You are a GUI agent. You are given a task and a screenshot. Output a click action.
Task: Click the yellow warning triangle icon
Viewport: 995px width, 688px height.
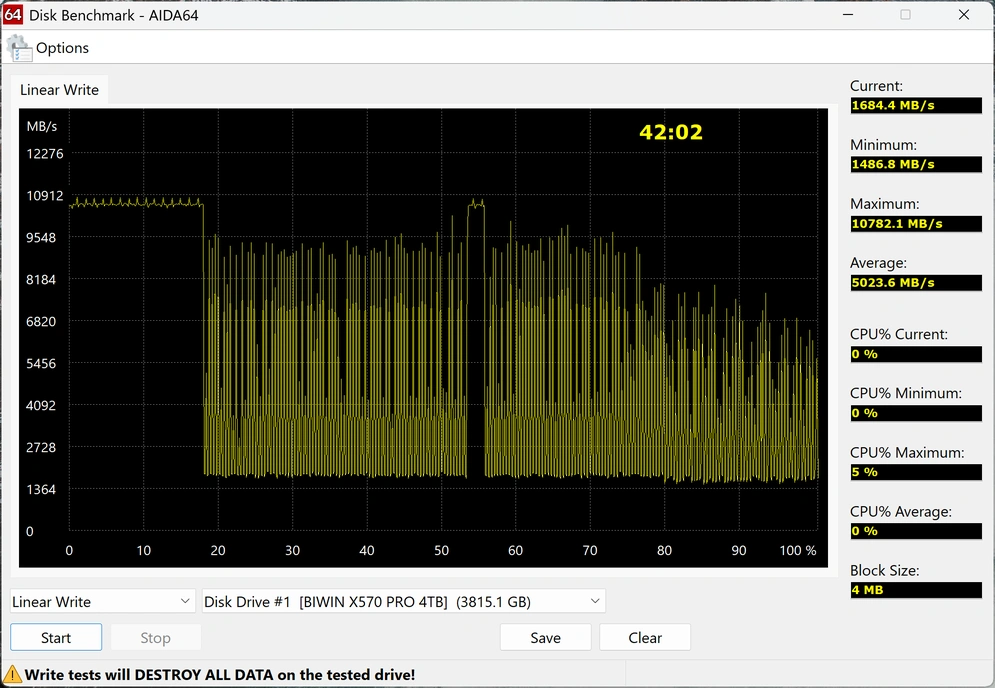coord(13,674)
